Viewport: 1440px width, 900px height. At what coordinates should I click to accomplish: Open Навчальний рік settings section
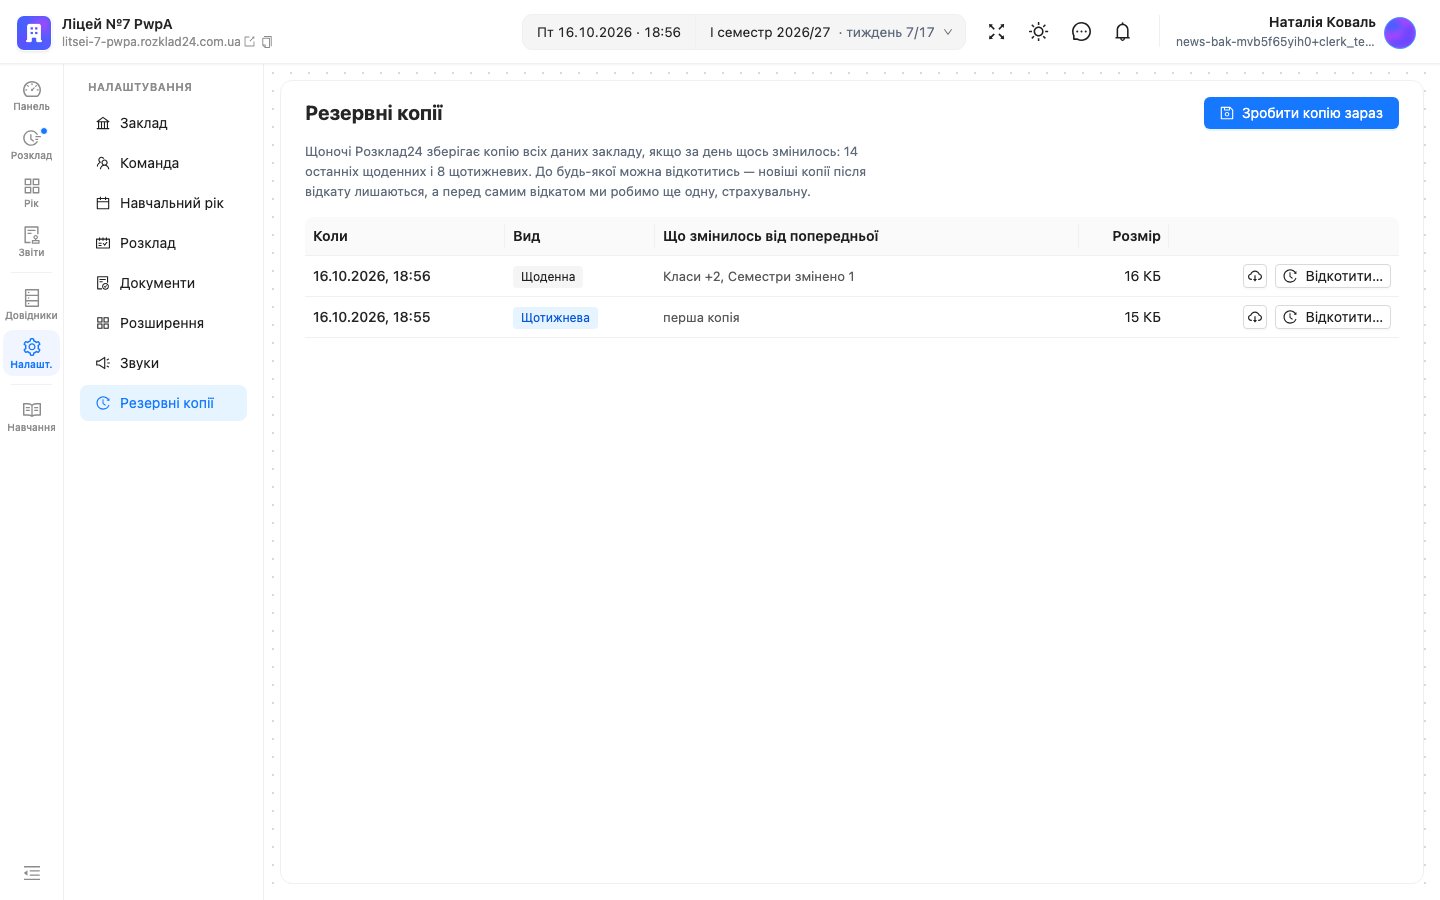(x=163, y=203)
